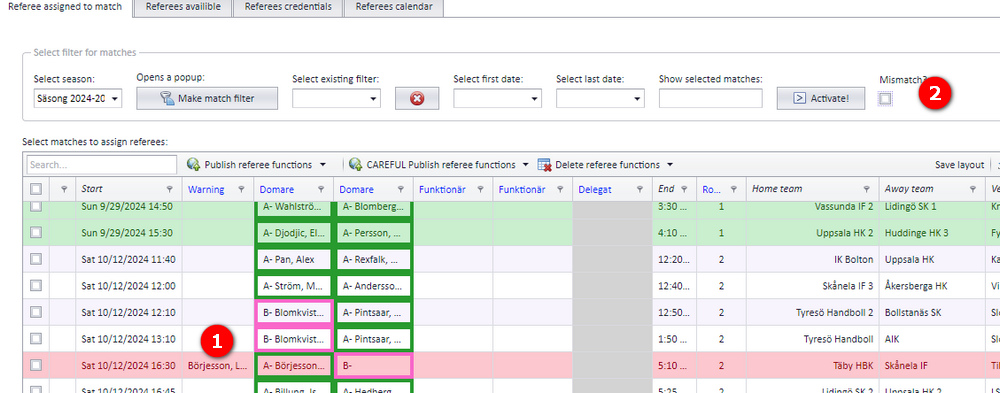Click the A- Persson referee cell
The image size is (1000, 393).
(x=374, y=233)
